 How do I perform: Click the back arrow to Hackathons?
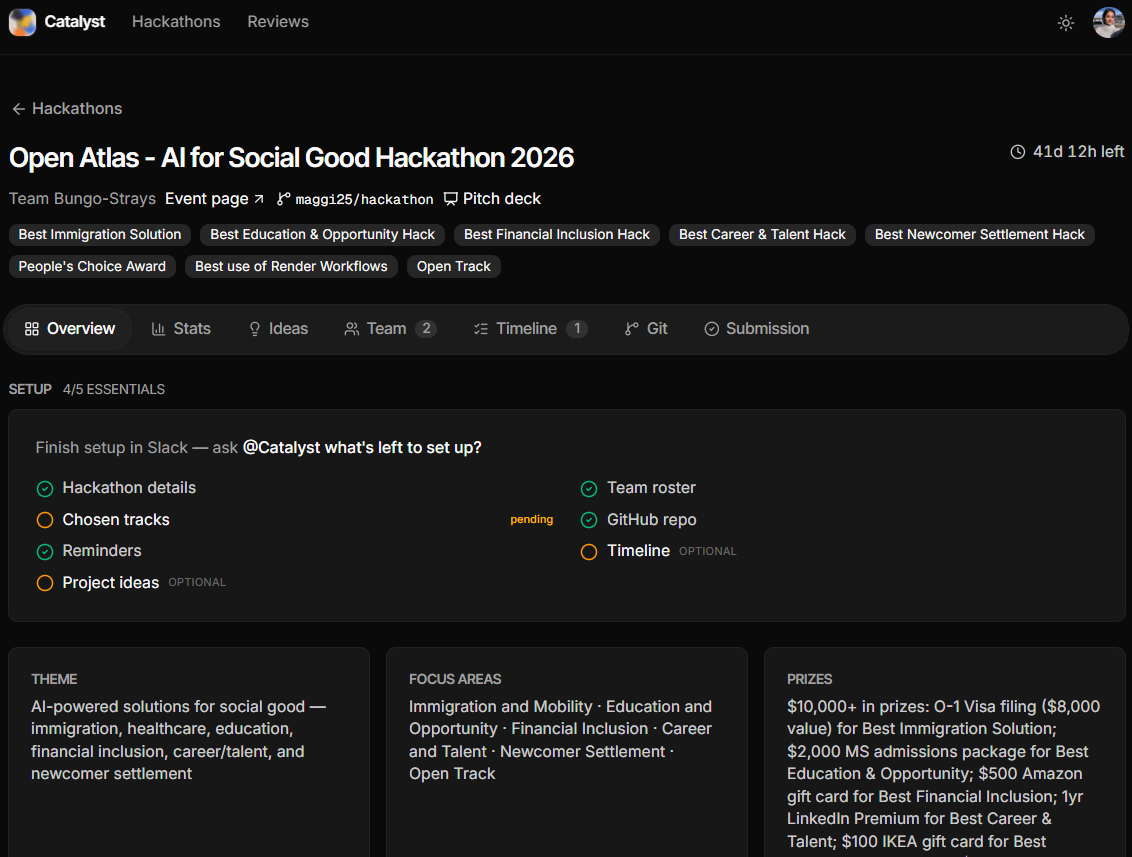point(18,109)
